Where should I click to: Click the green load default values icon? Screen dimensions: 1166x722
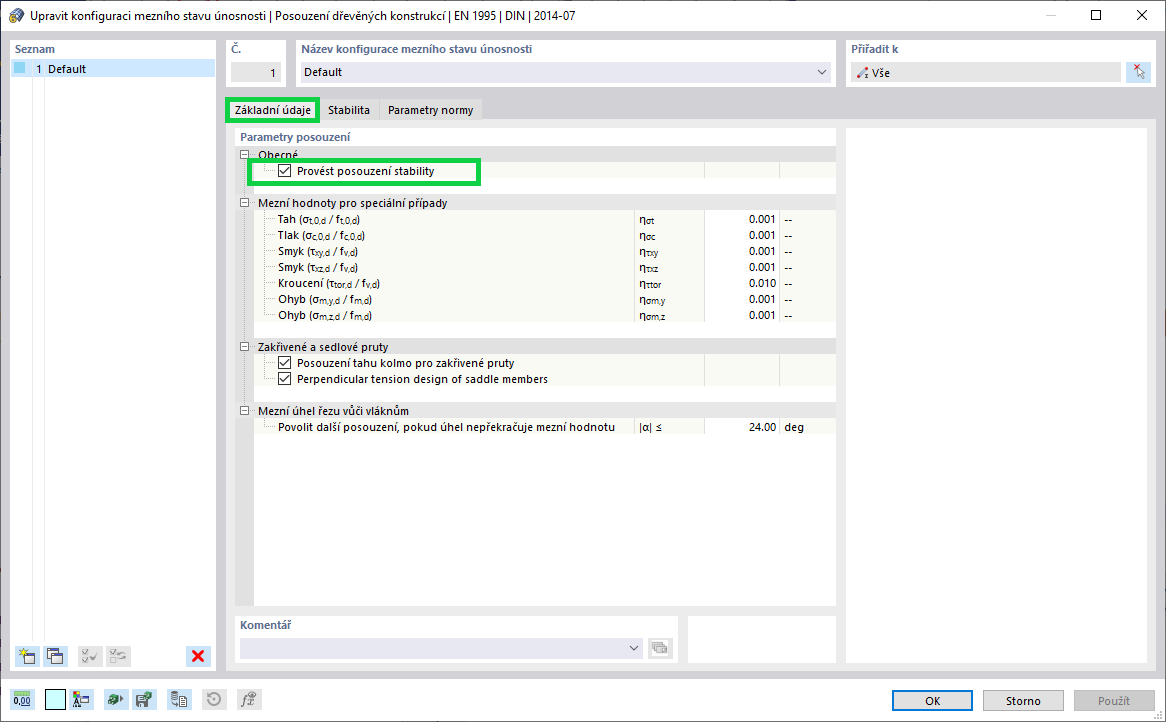click(x=115, y=700)
